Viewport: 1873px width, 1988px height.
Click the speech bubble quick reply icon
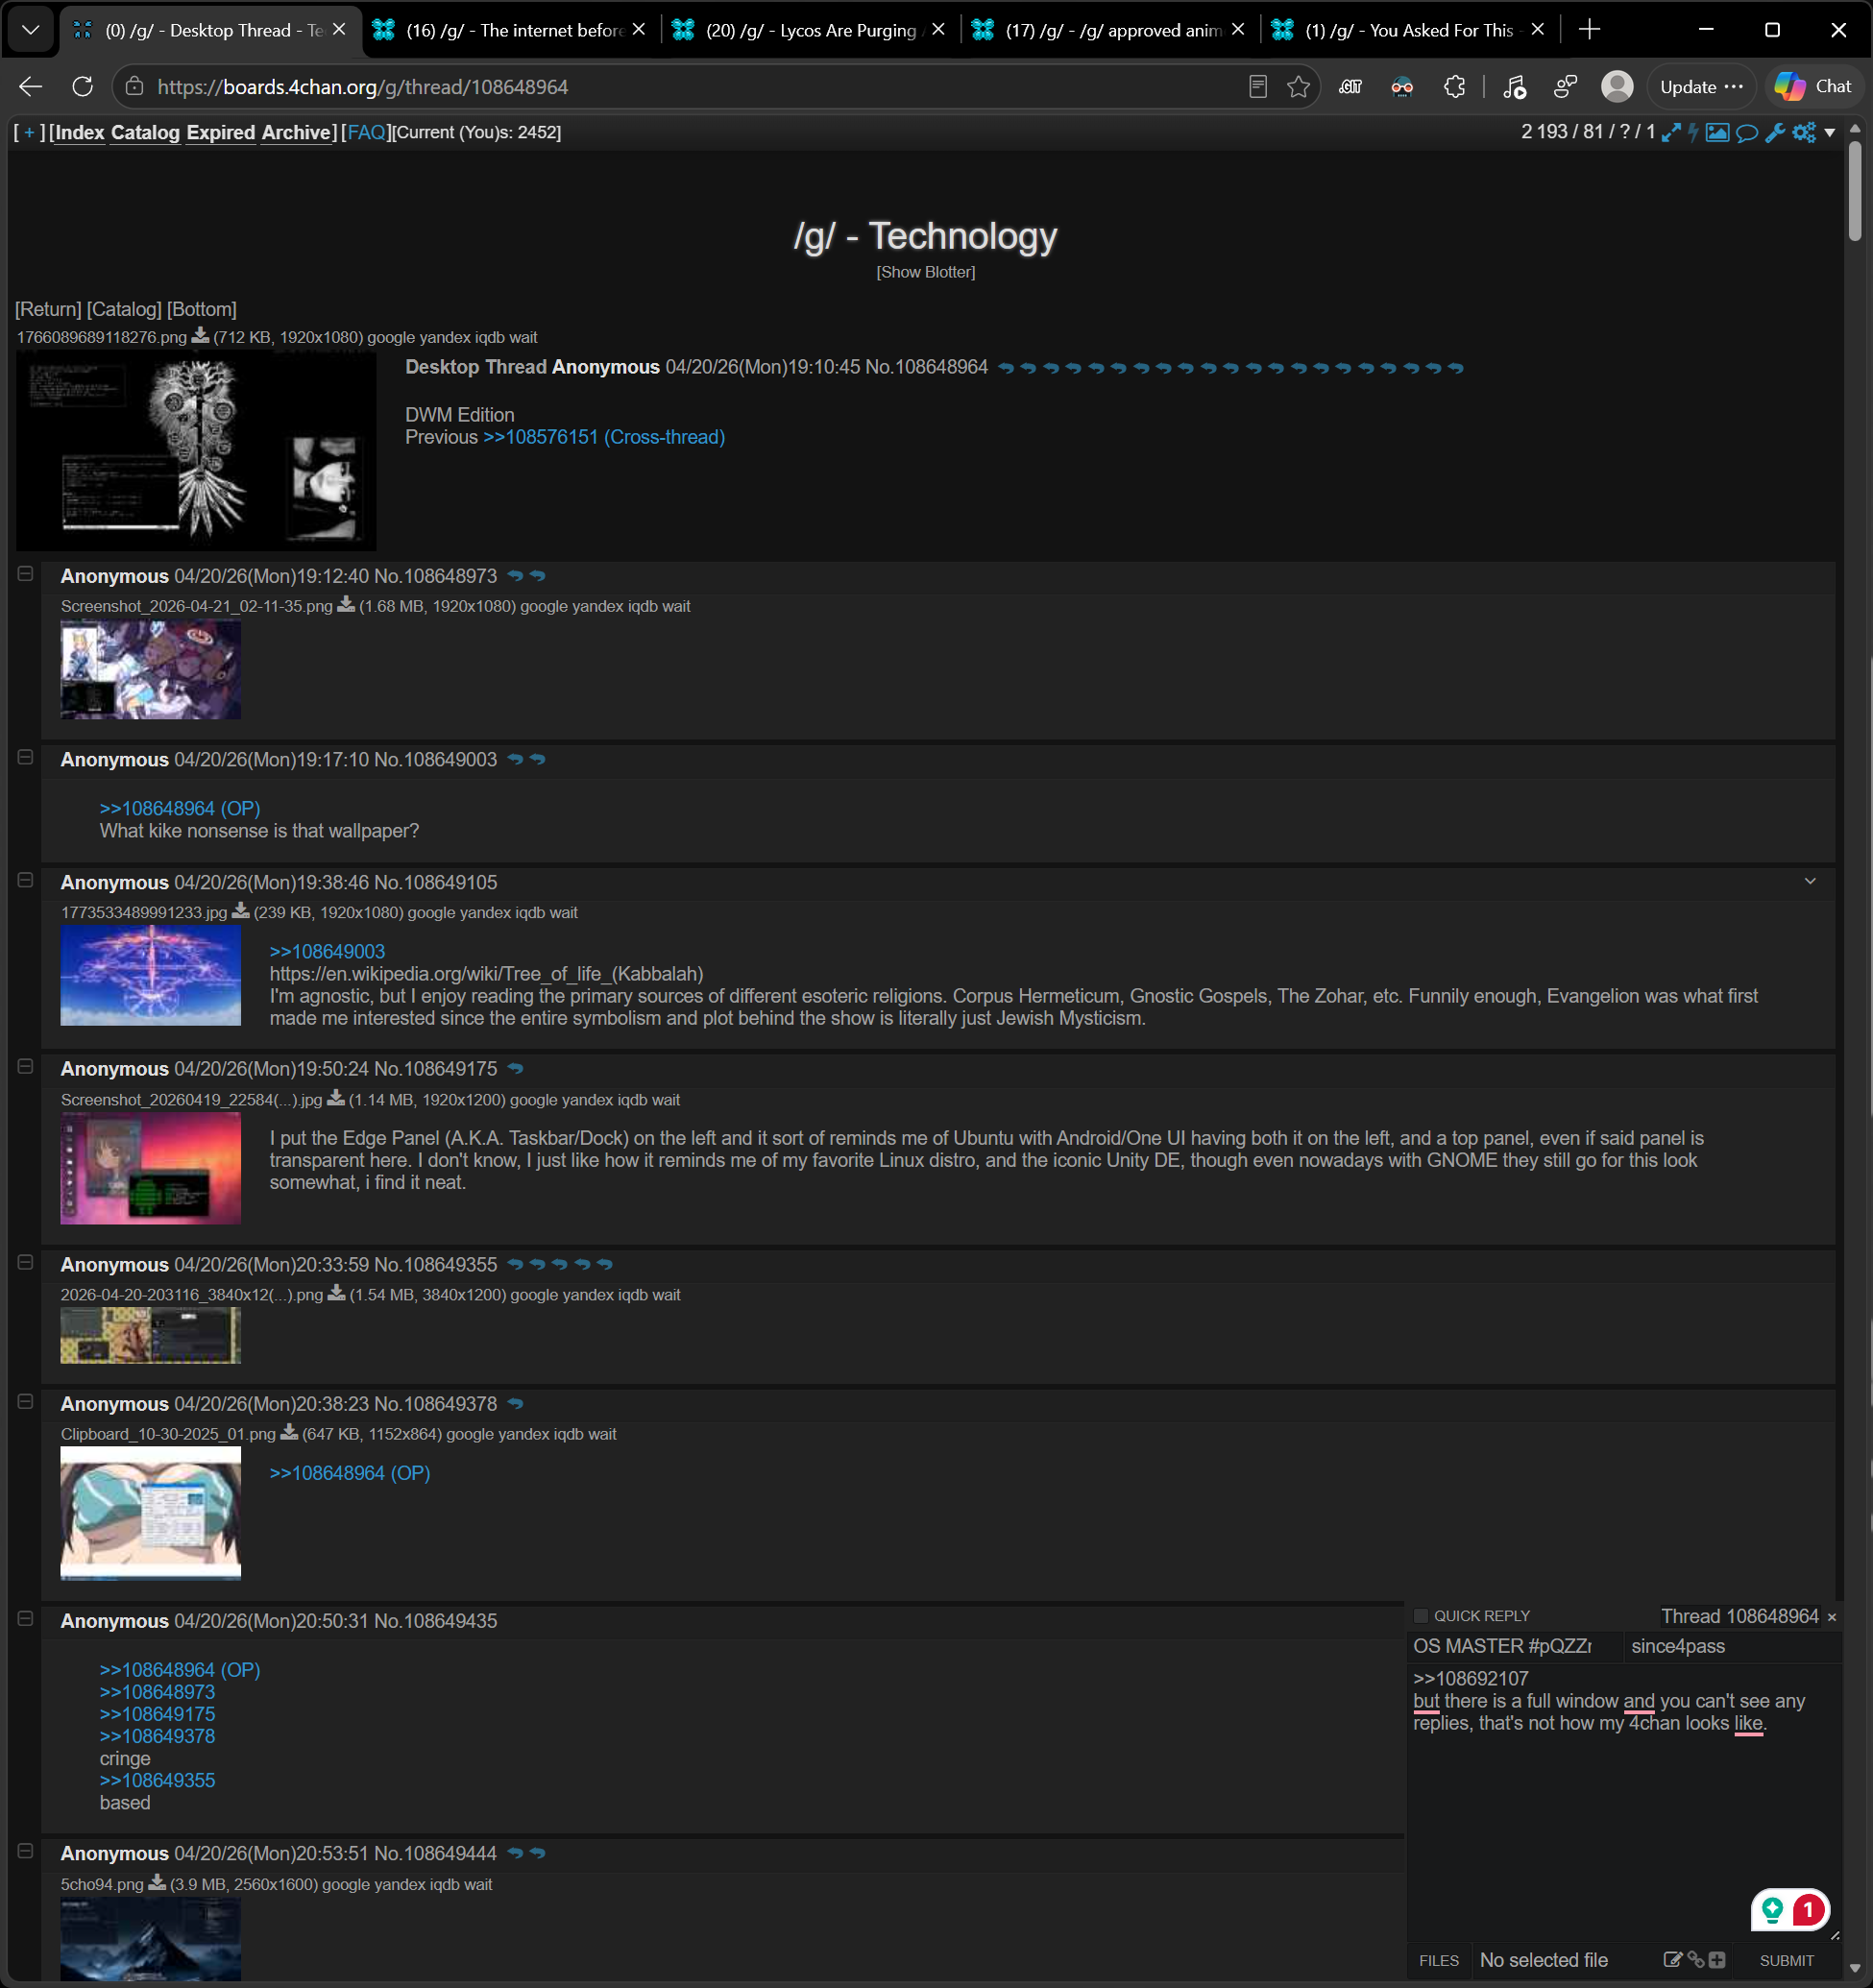1746,133
